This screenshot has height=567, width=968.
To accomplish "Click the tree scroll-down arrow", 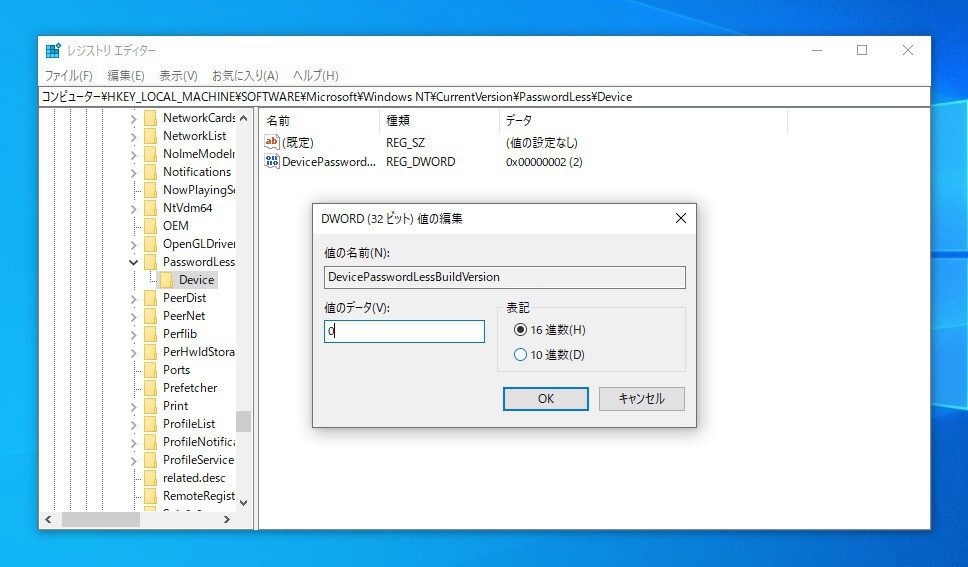I will click(243, 503).
